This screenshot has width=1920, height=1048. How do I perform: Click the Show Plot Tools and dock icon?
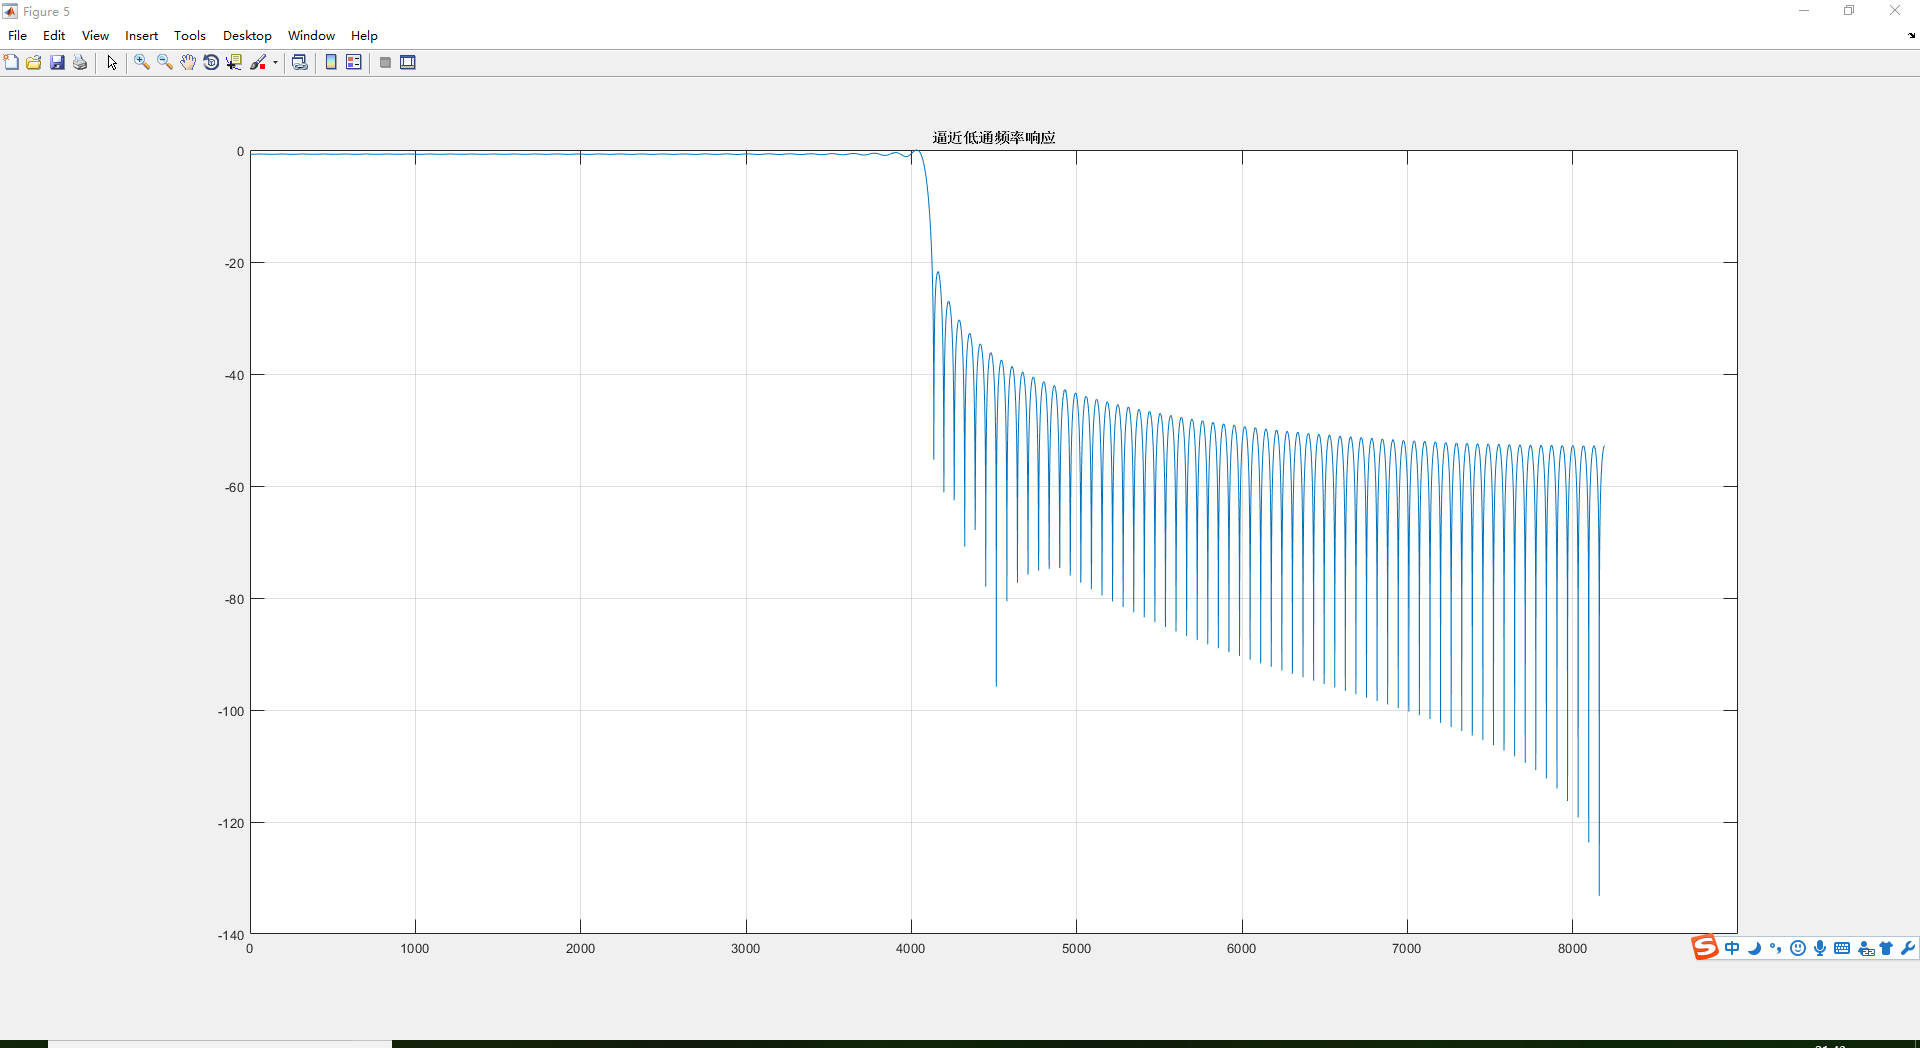click(x=408, y=63)
